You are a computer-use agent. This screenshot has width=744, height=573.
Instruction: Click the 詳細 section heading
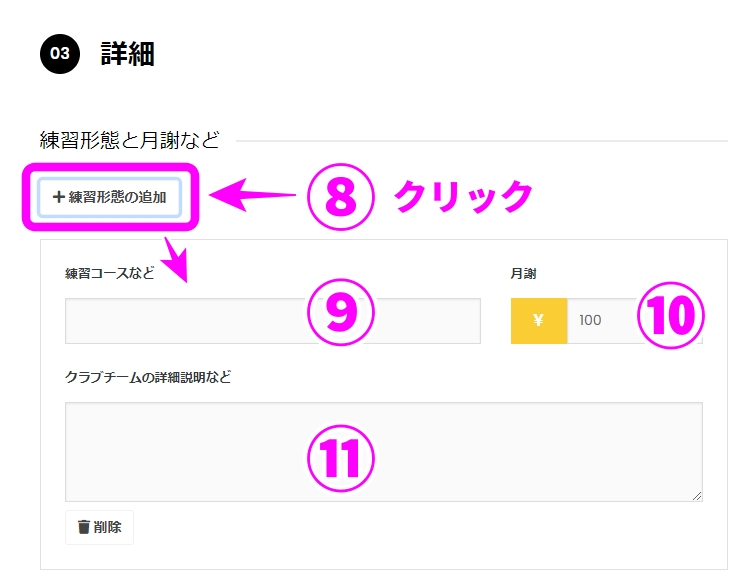pos(128,54)
